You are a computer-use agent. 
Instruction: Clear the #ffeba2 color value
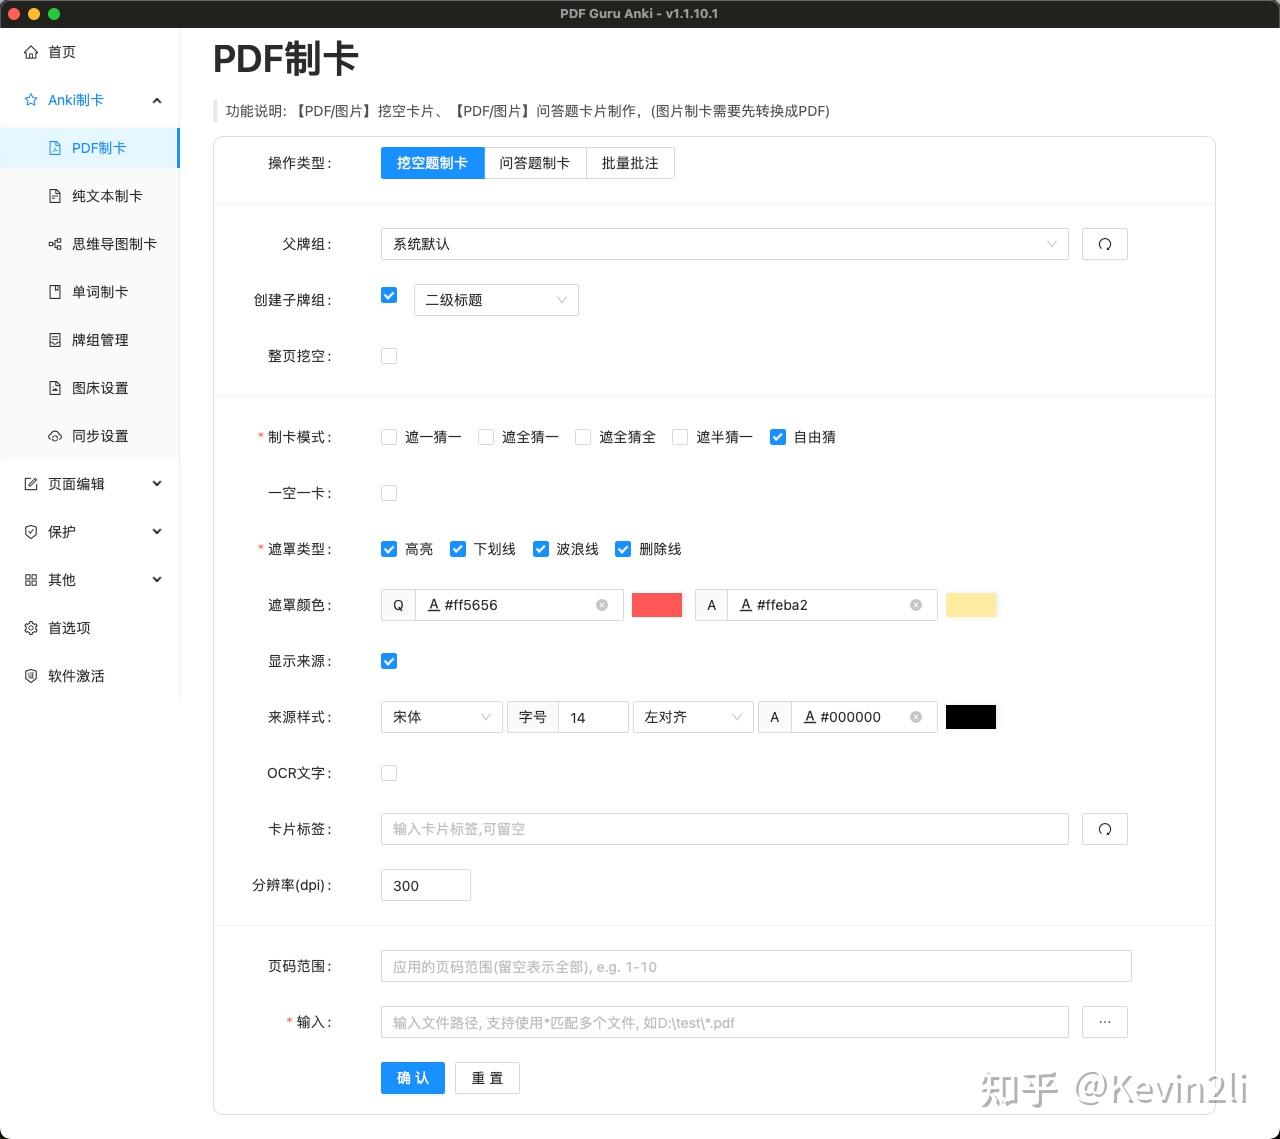(x=916, y=605)
